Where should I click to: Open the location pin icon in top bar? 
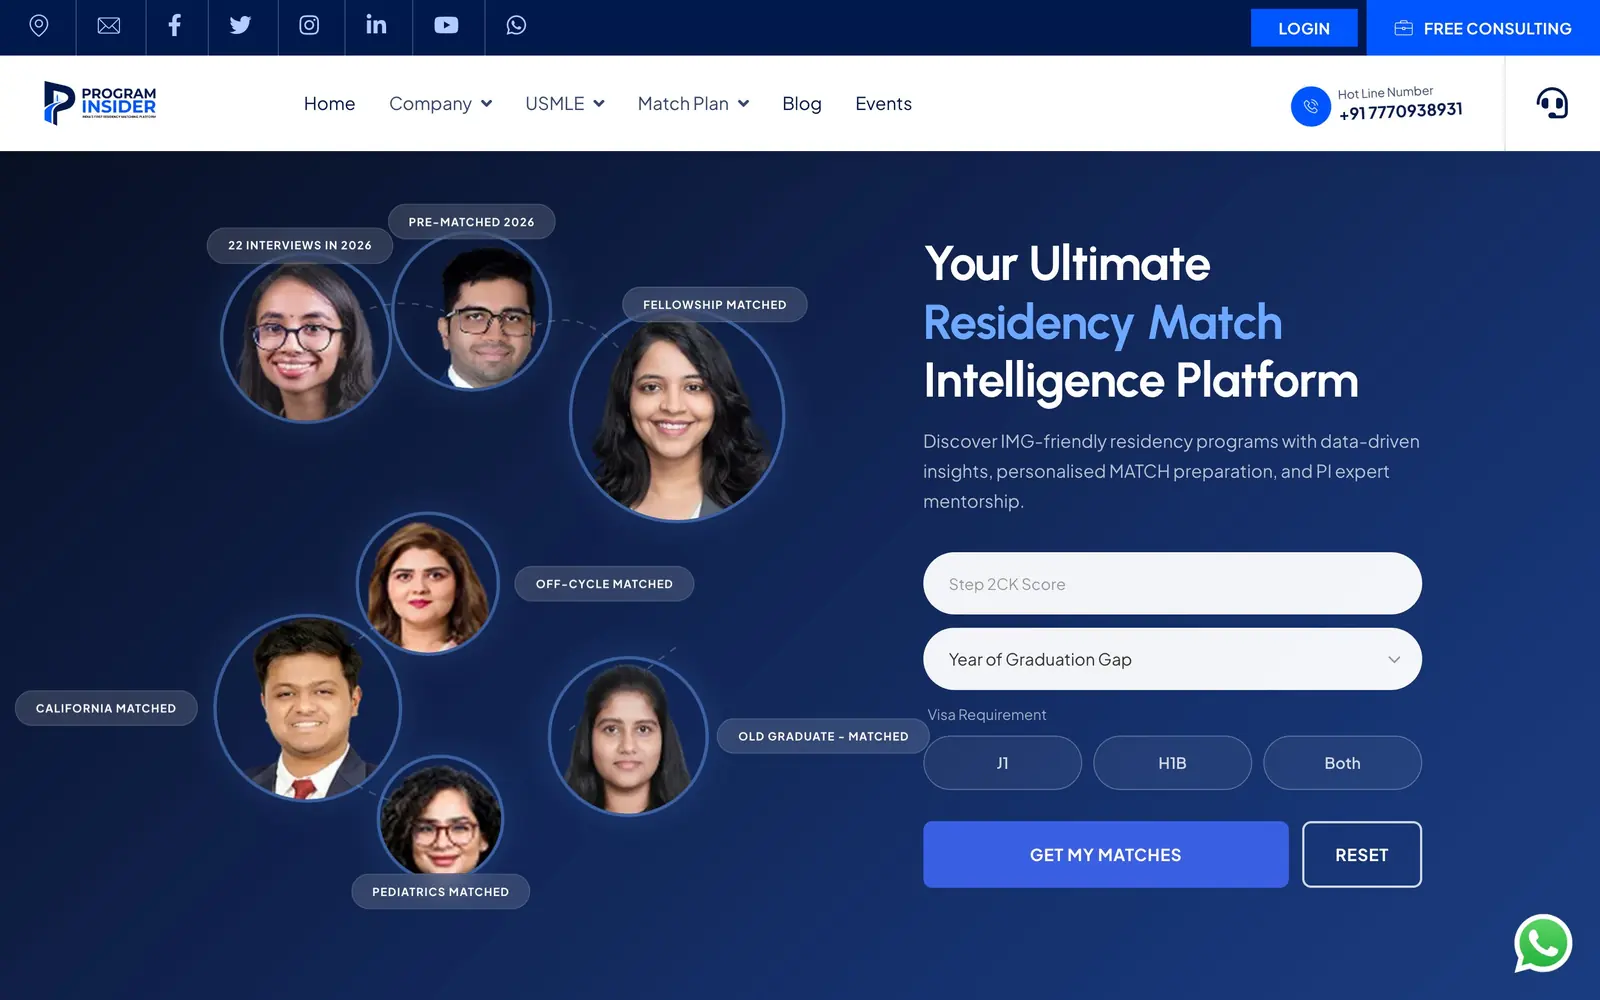coord(38,26)
